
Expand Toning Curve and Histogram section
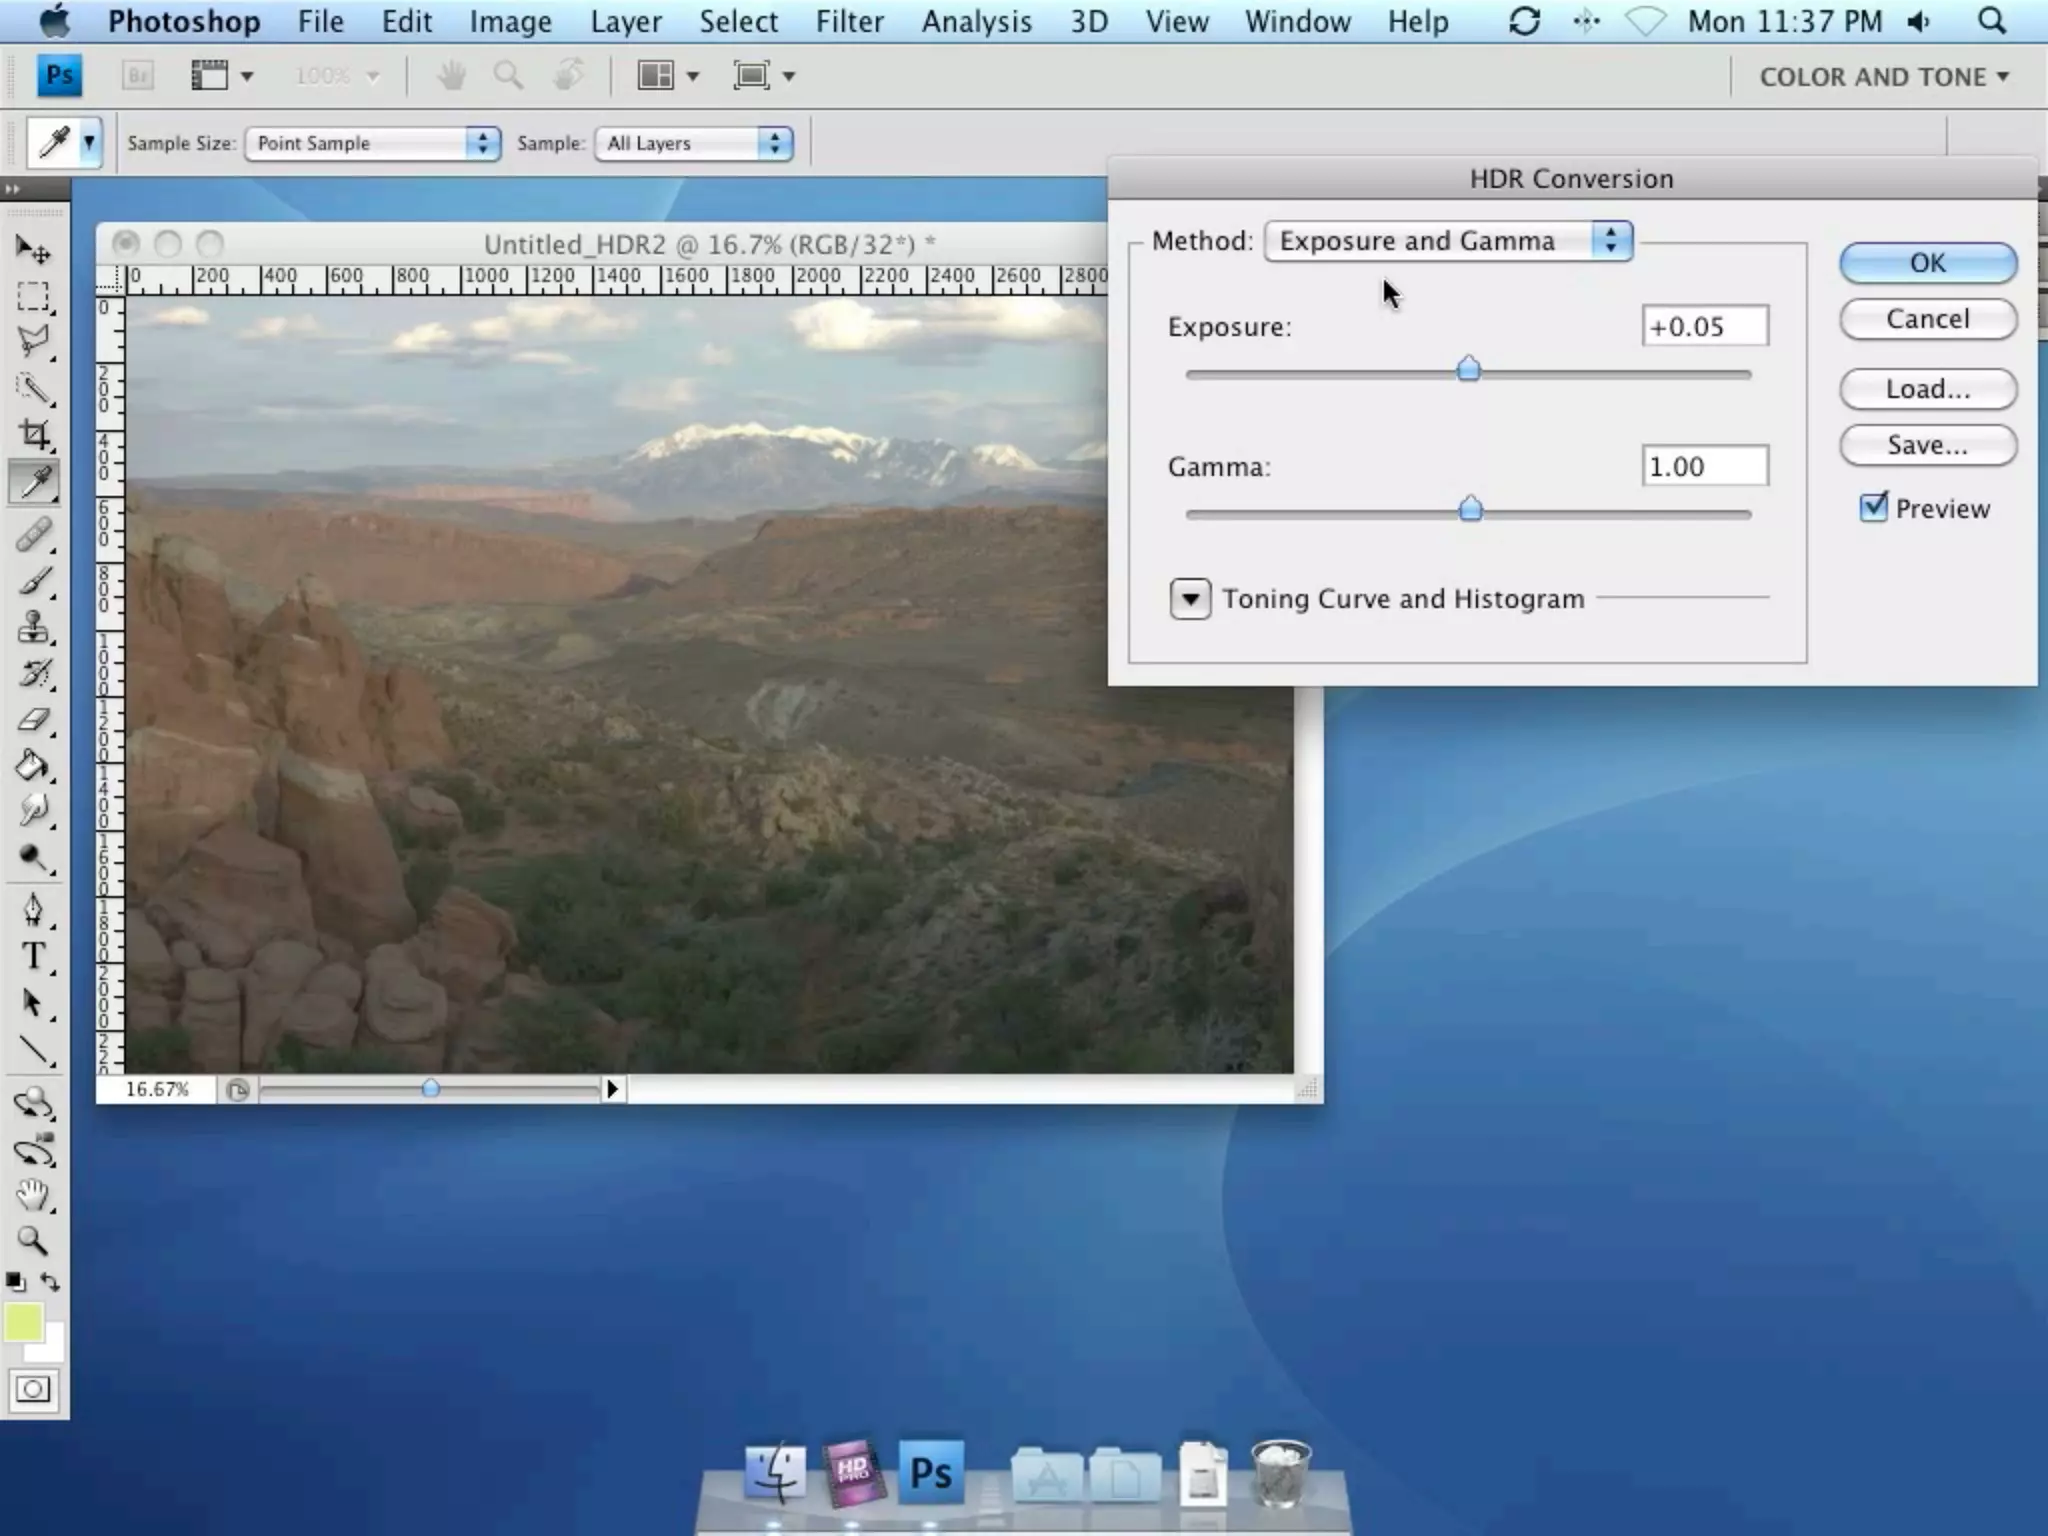click(x=1190, y=599)
